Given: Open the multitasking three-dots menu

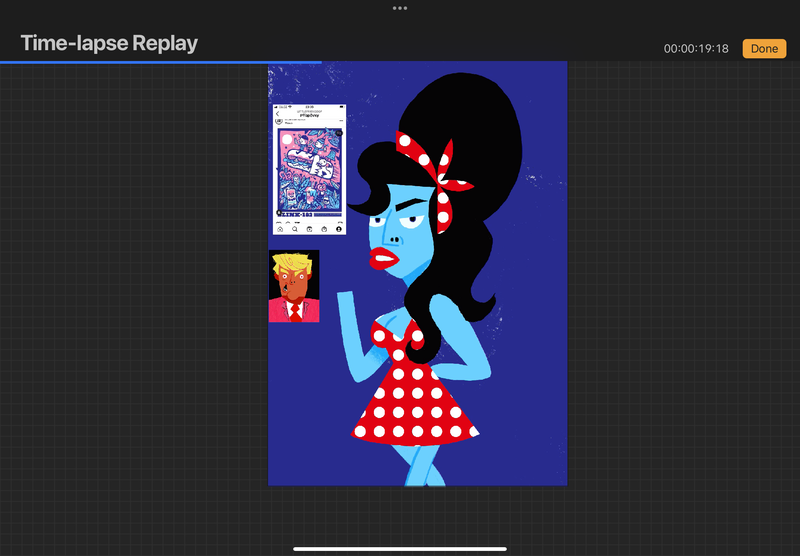Looking at the screenshot, I should point(400,8).
